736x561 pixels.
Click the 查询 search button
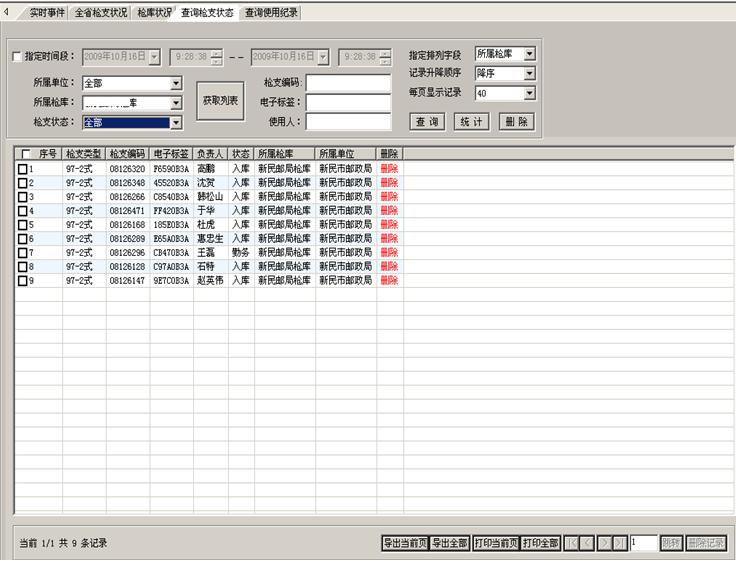pos(427,121)
